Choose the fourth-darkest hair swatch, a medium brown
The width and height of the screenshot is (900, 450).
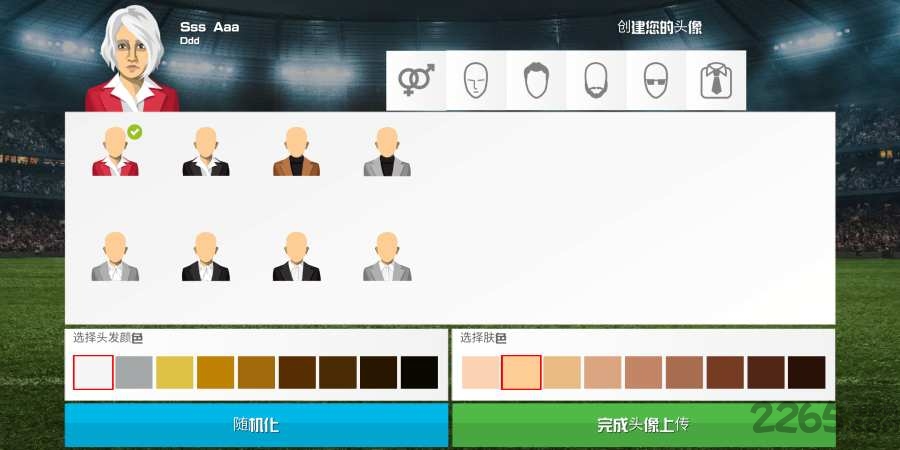click(x=297, y=373)
